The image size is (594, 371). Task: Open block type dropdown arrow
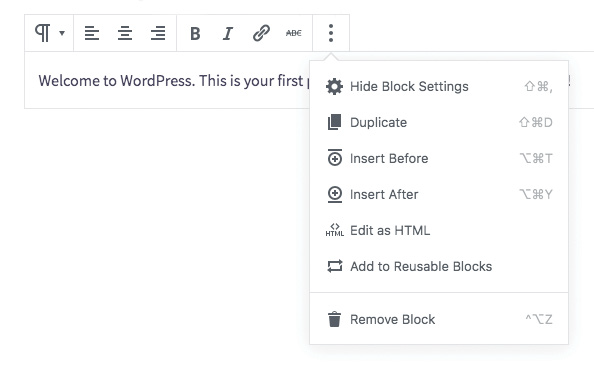point(62,33)
